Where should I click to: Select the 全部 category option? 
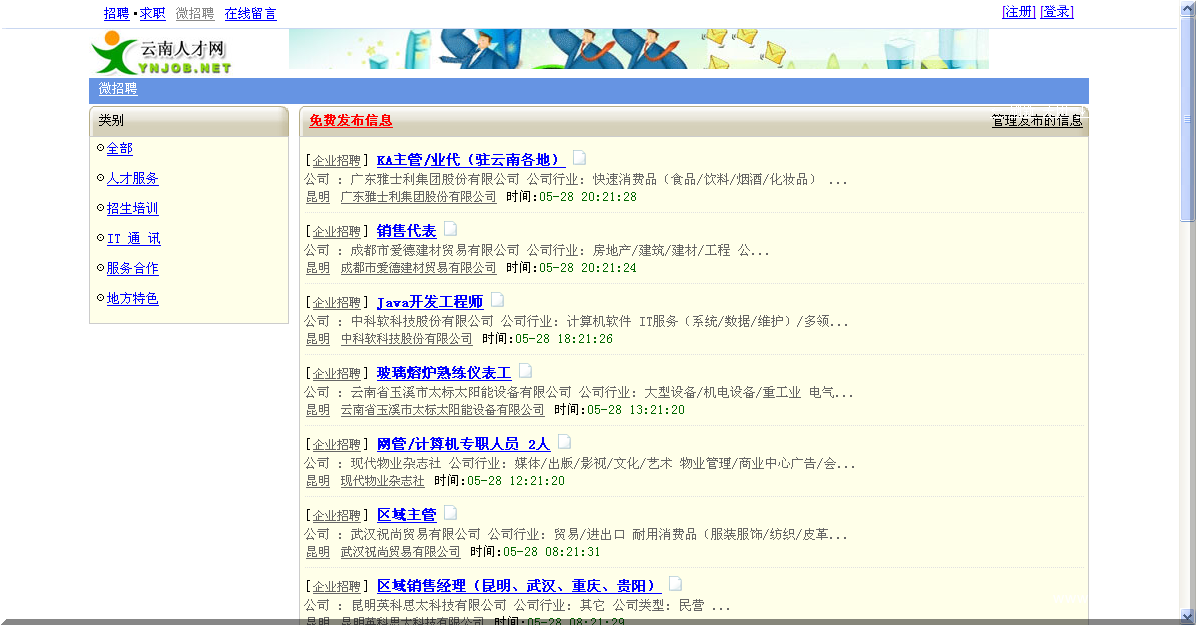coord(119,148)
